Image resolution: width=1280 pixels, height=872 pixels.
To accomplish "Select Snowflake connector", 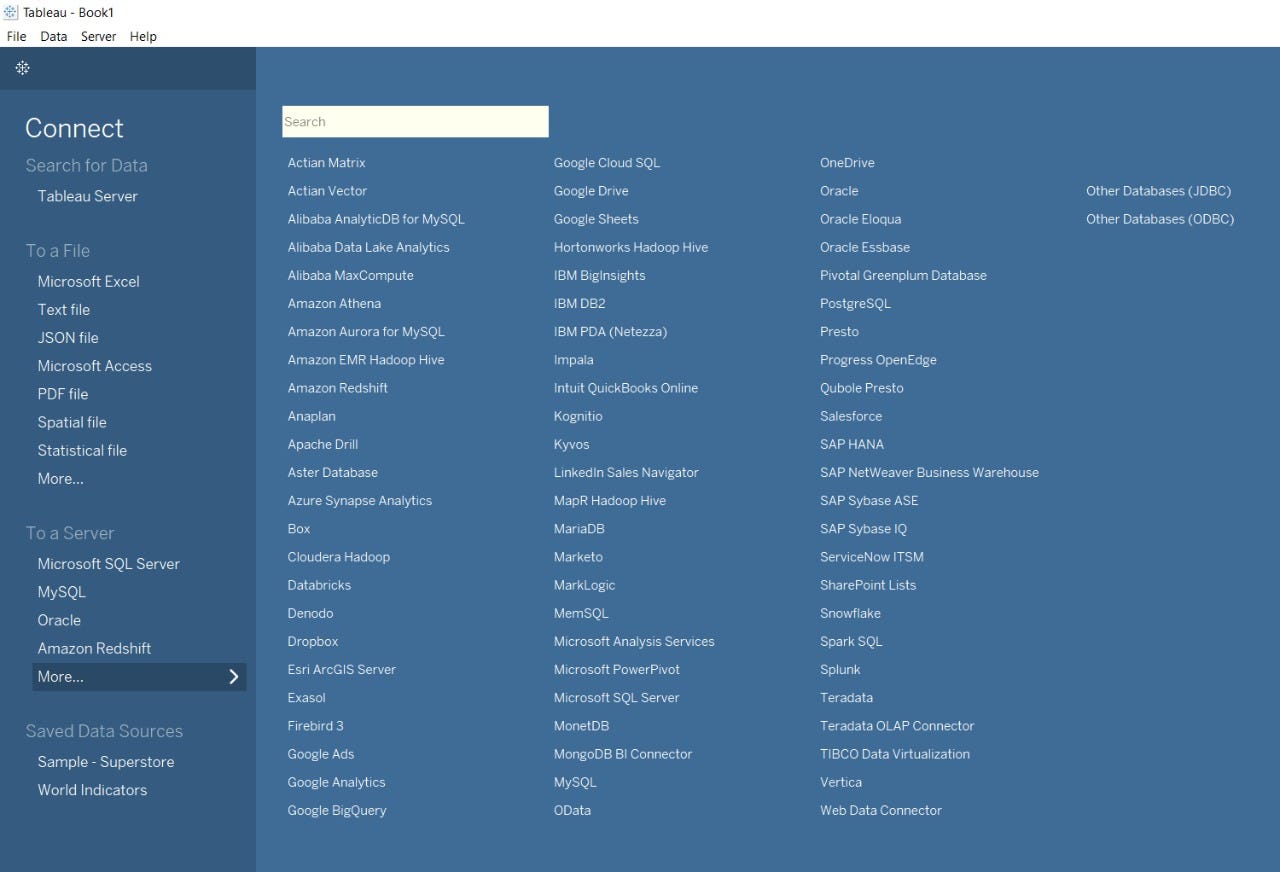I will 850,613.
